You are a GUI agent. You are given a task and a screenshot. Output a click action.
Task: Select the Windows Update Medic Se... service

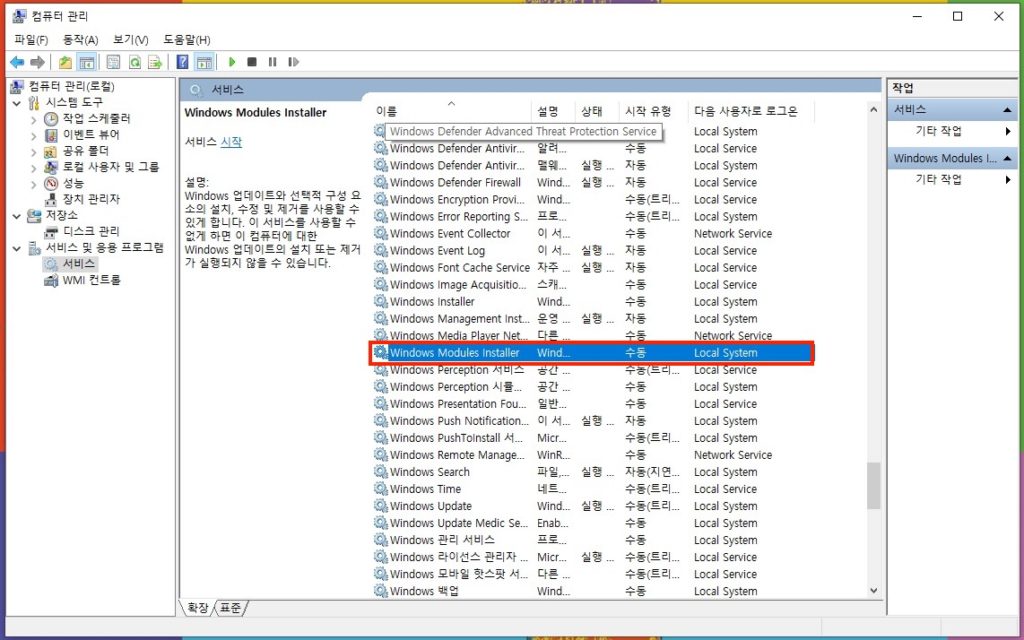[x=592, y=522]
